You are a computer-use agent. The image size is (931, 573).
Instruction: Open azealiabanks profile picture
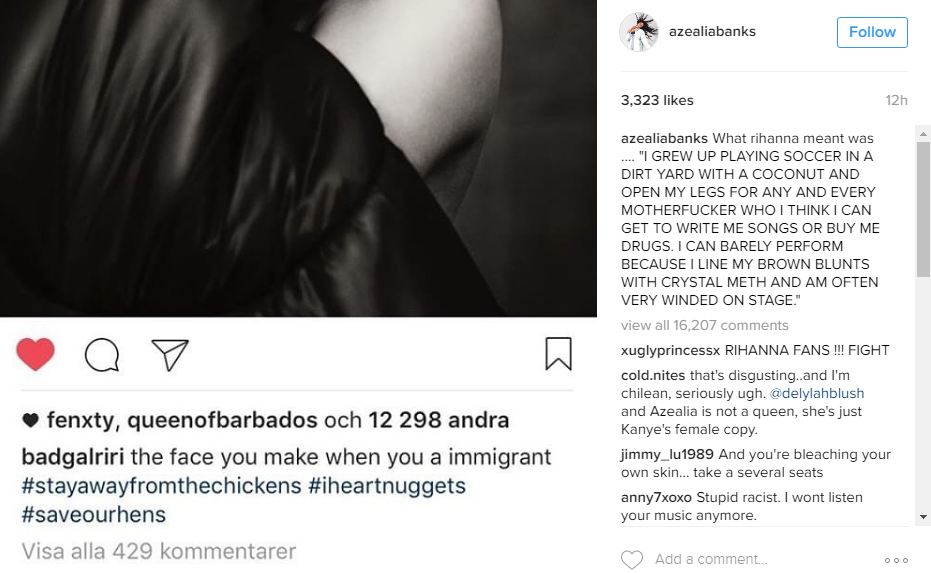click(639, 32)
